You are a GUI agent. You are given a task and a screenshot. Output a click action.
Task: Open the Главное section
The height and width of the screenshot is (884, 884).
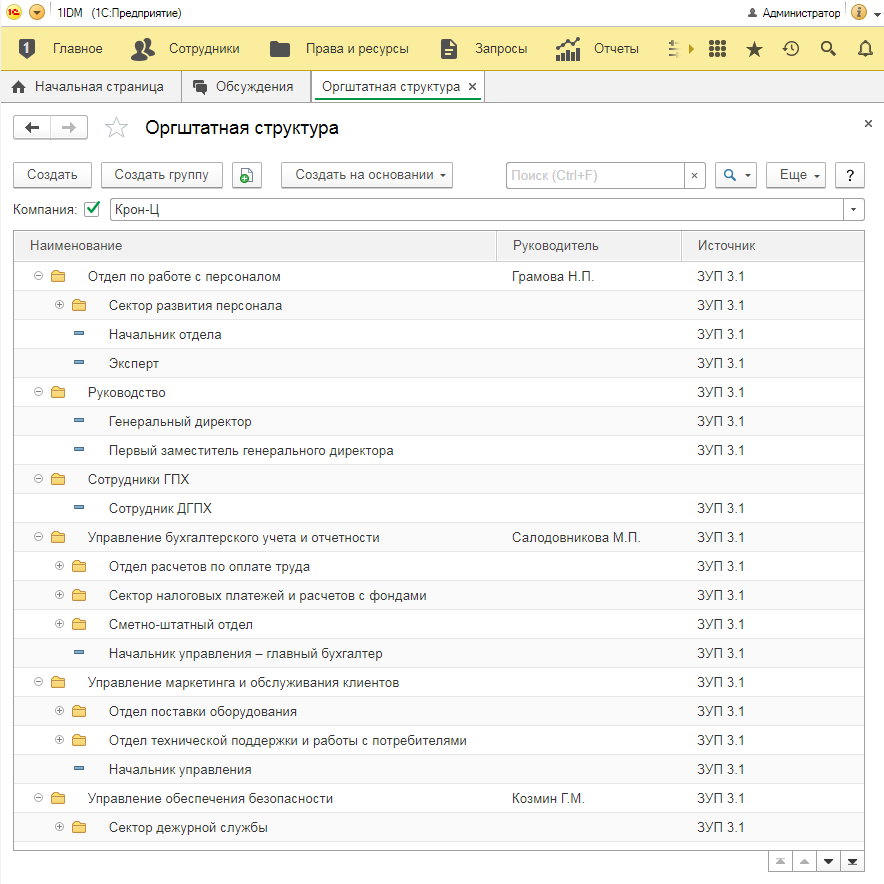[x=60, y=48]
